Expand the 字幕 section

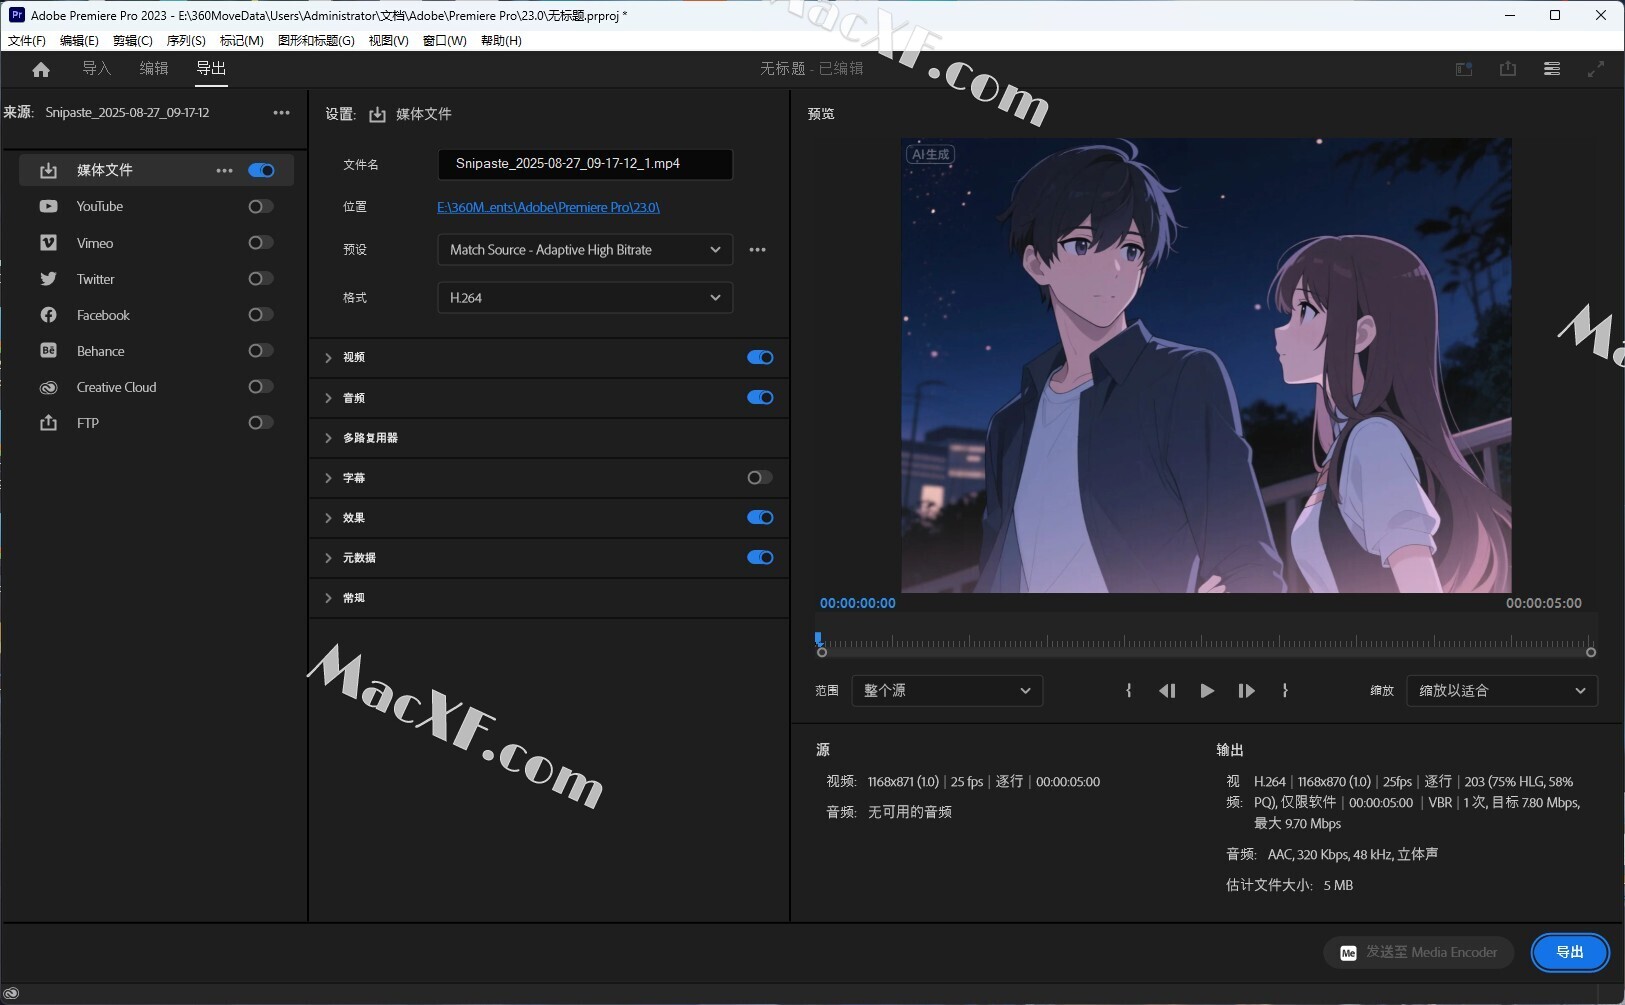[328, 477]
